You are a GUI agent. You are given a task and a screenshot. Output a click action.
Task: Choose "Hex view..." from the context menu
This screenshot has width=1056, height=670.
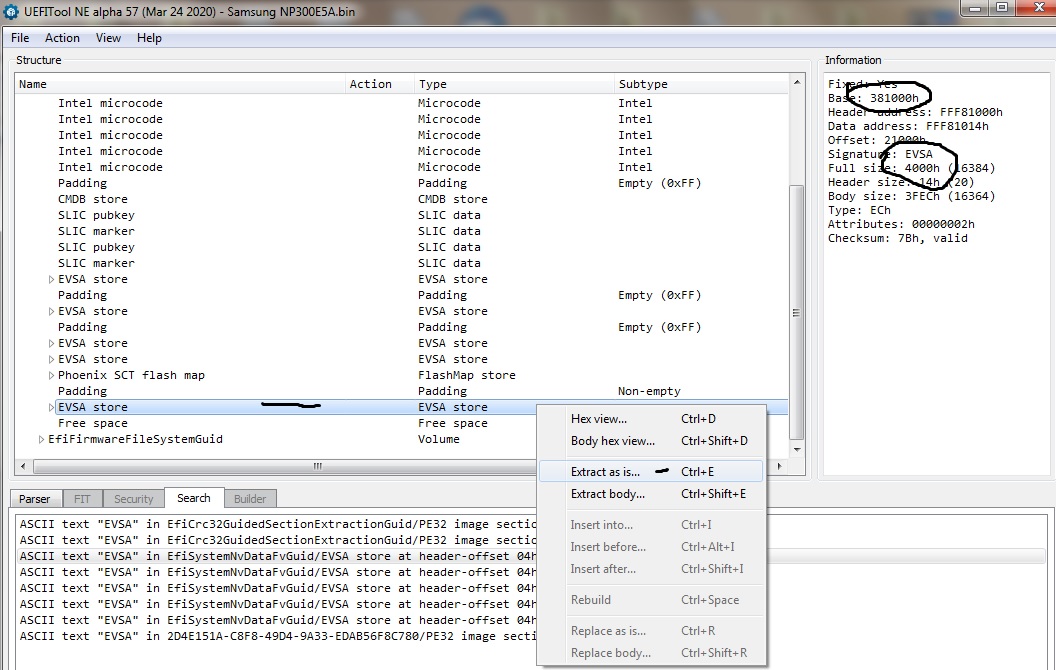coord(598,419)
